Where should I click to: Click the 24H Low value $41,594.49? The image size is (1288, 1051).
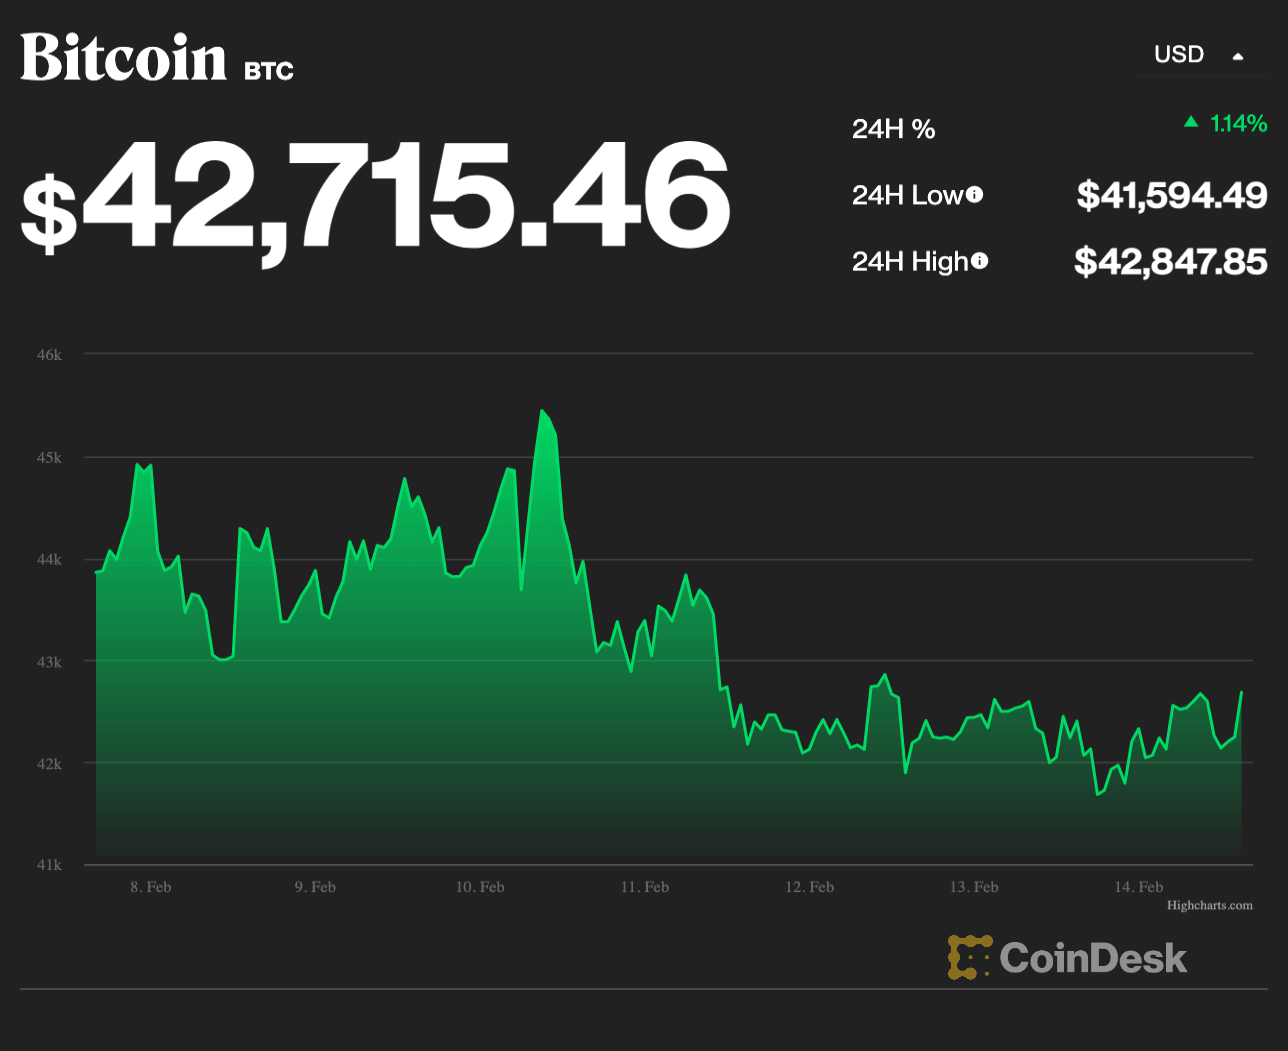pyautogui.click(x=1171, y=195)
